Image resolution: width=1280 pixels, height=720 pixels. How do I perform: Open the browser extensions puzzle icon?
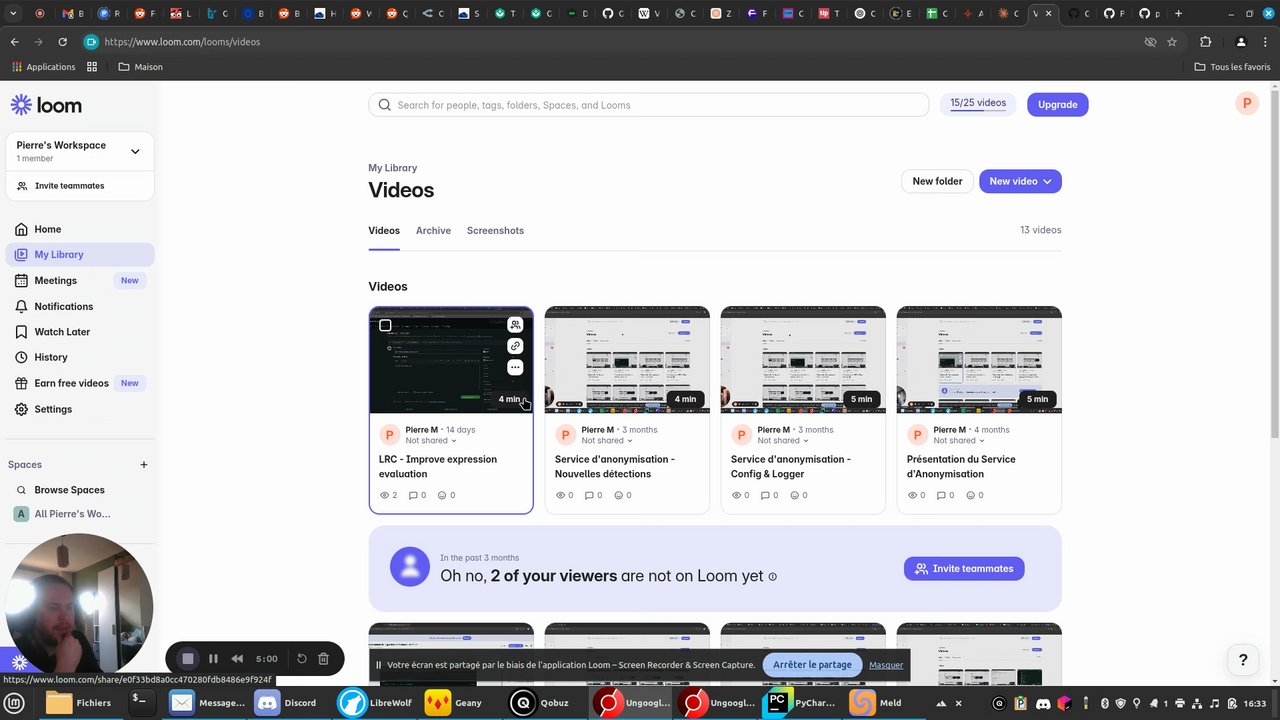click(1205, 42)
